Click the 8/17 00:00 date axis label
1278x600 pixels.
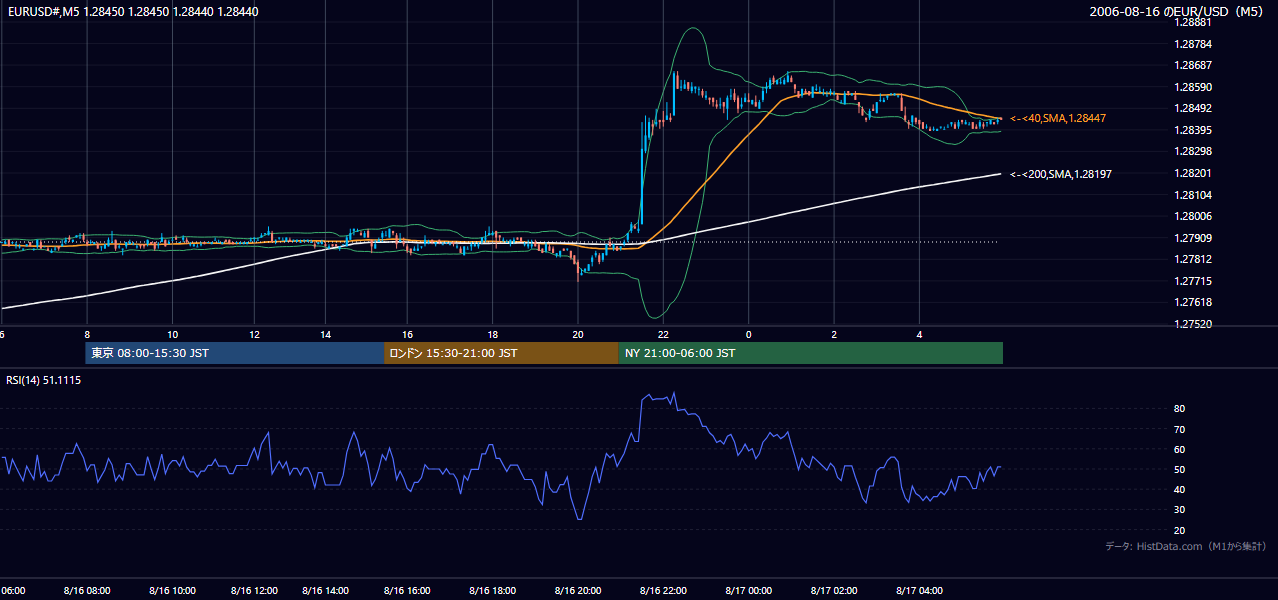(748, 591)
